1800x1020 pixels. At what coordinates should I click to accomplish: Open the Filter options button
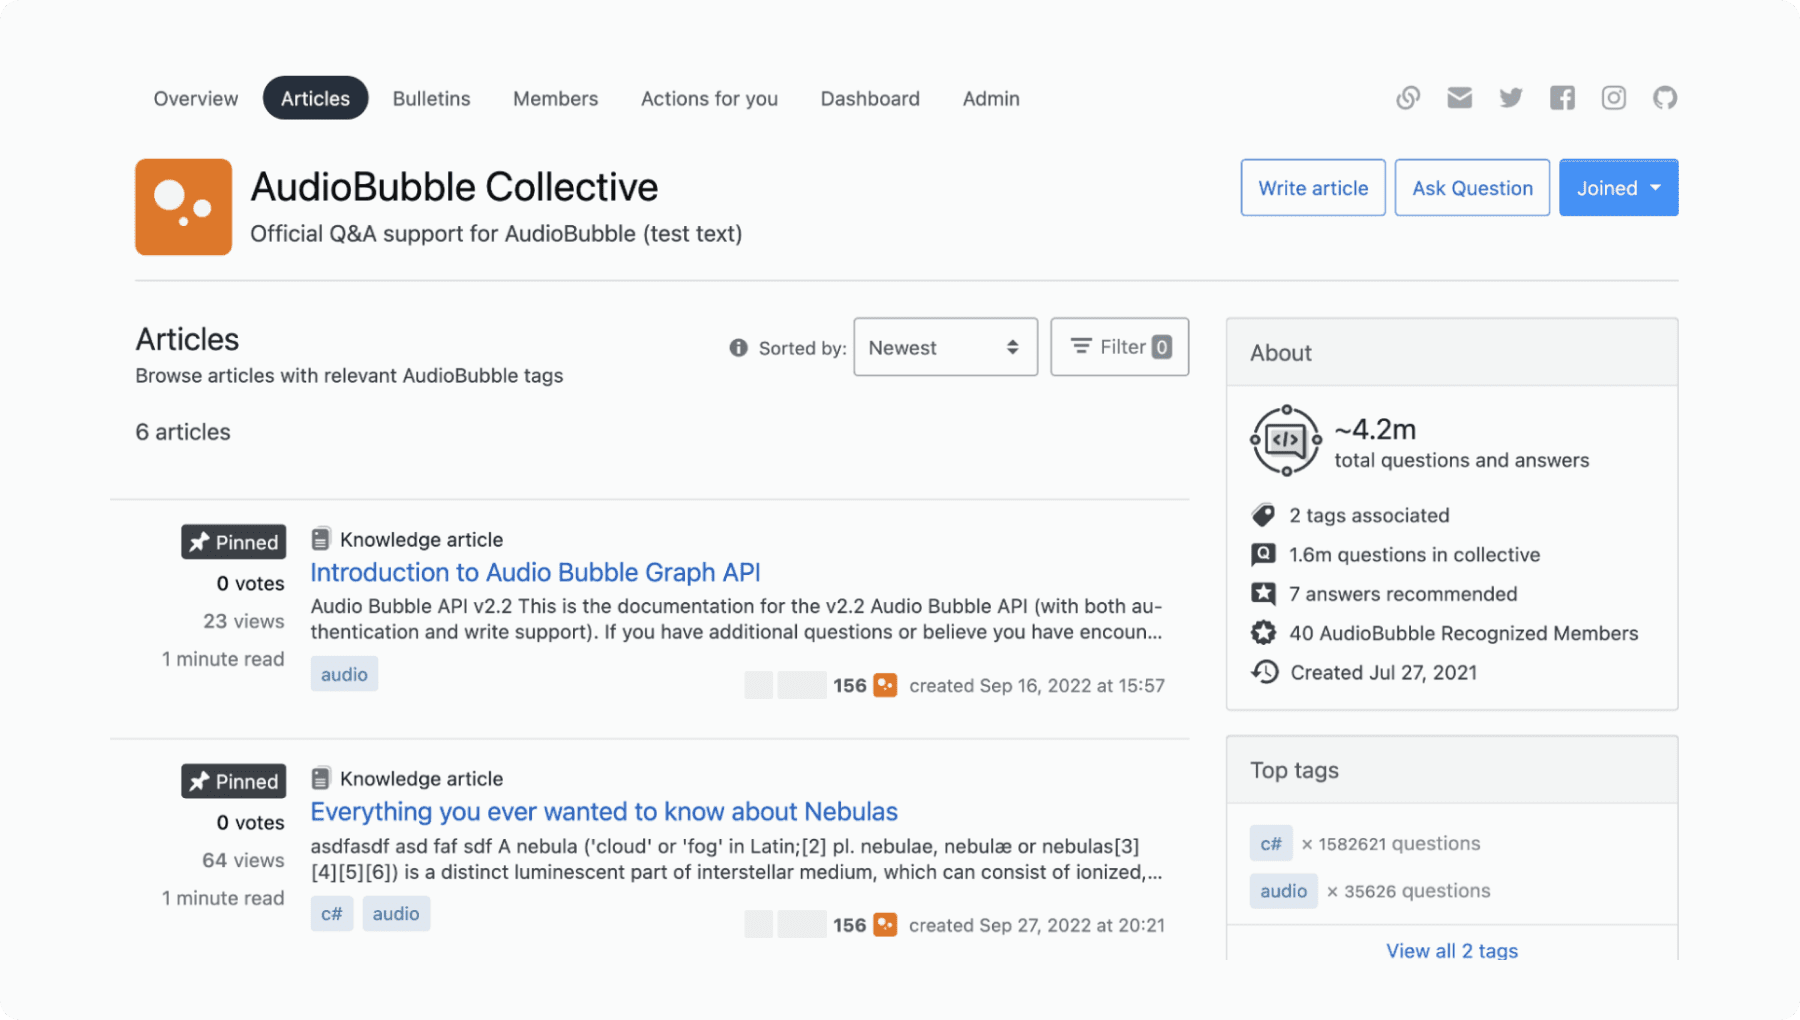[x=1119, y=347]
